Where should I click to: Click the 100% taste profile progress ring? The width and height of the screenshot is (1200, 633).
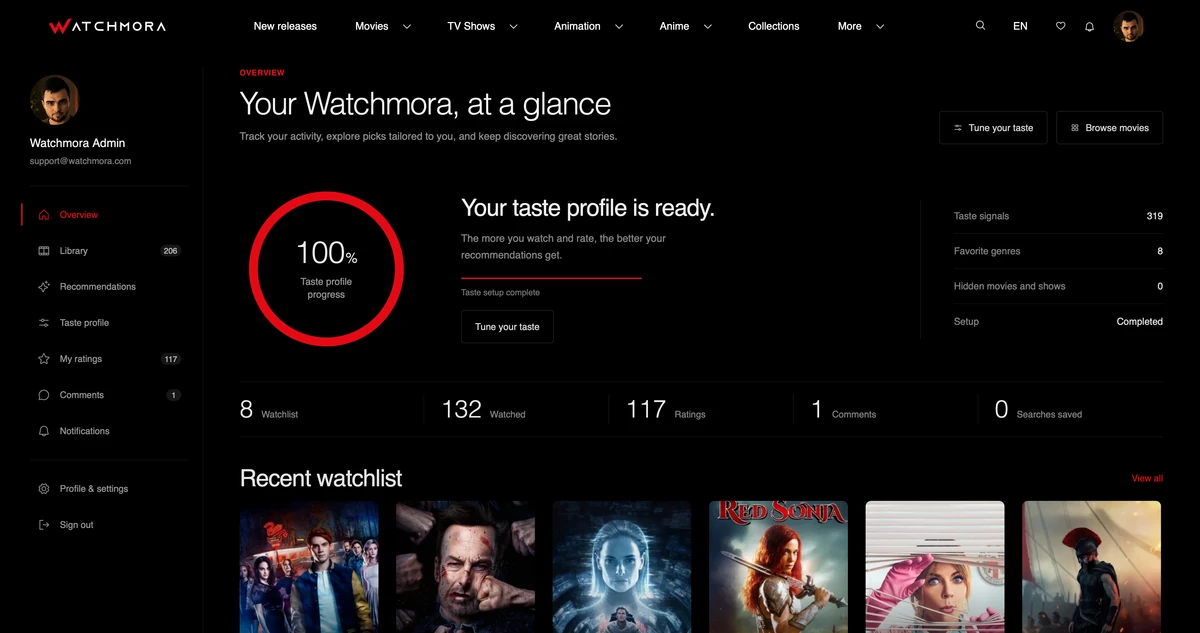click(326, 268)
